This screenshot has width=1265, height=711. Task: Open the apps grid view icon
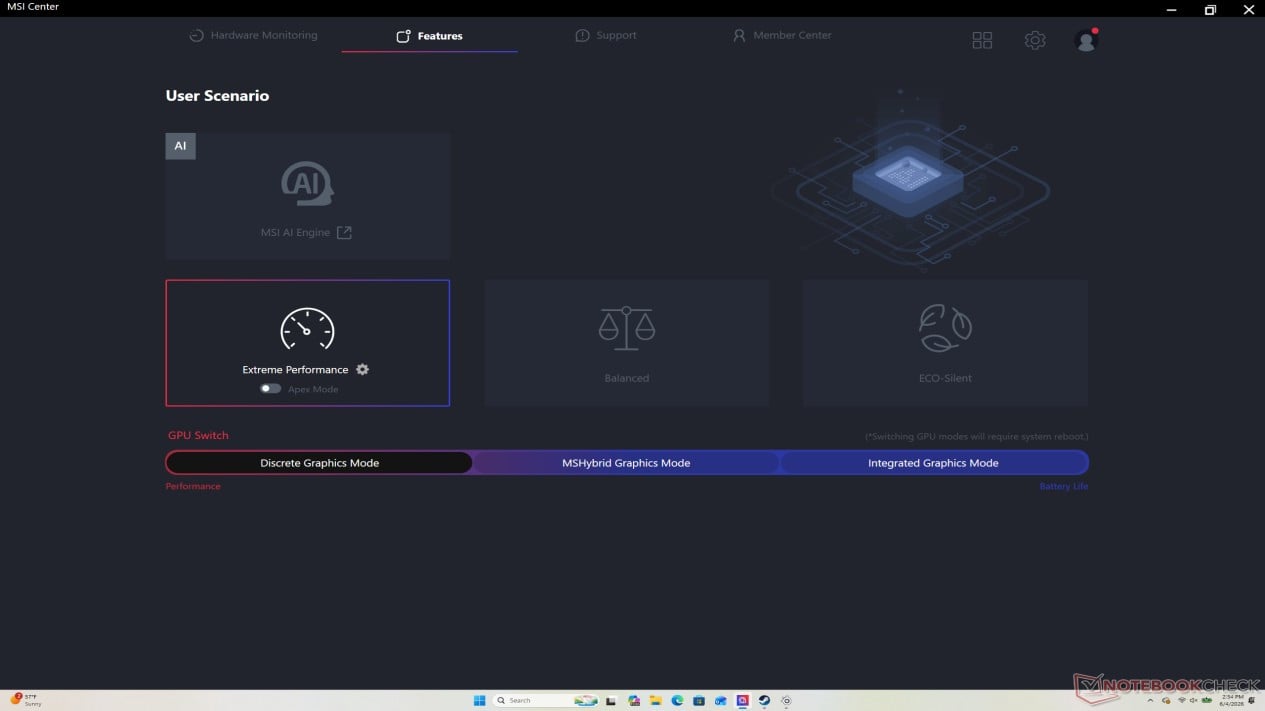coord(982,40)
